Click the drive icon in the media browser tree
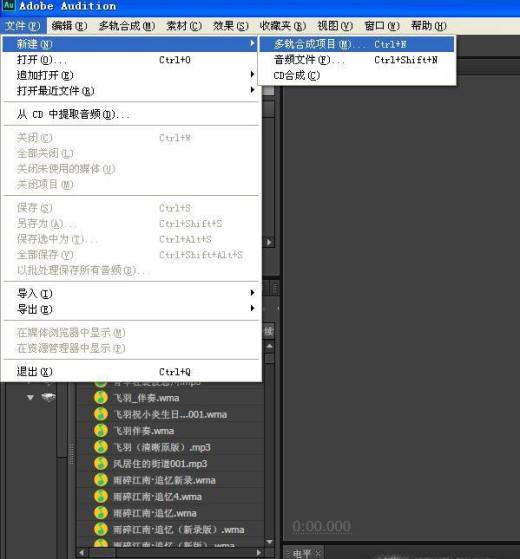The height and width of the screenshot is (559, 520). [48, 397]
